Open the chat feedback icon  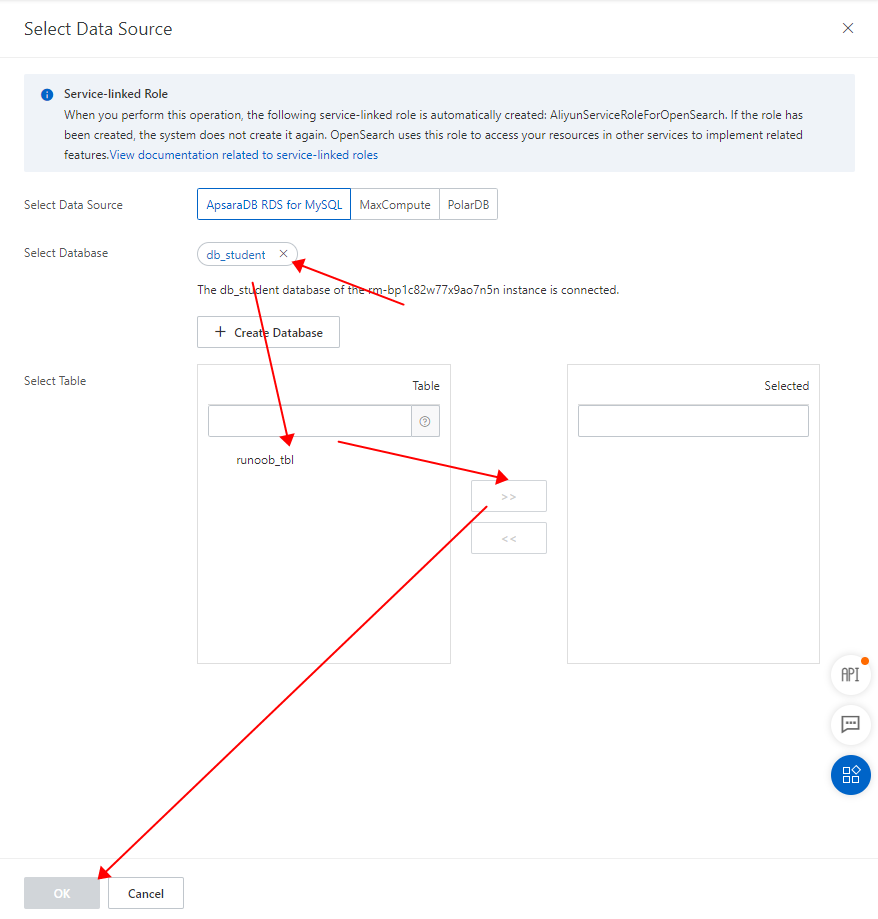[850, 724]
